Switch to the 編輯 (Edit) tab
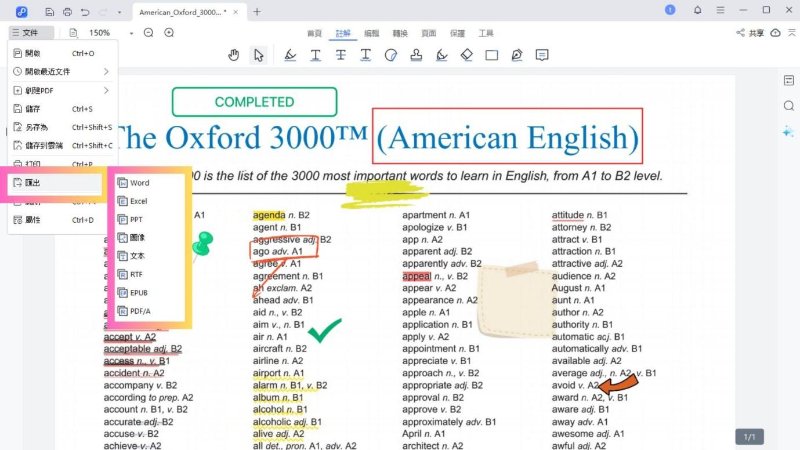Image resolution: width=800 pixels, height=450 pixels. [371, 33]
